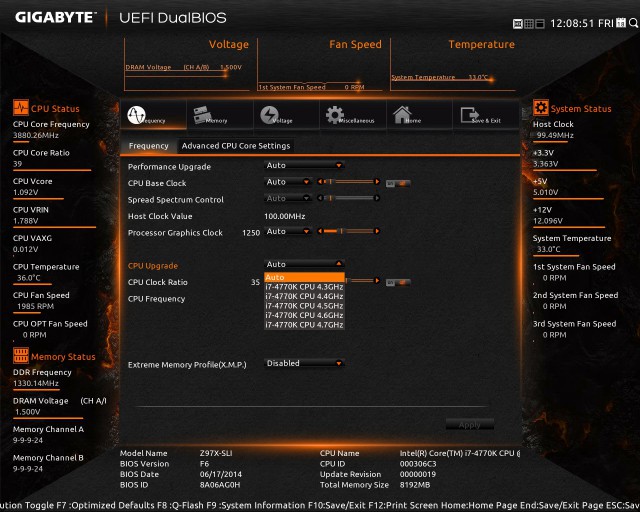The width and height of the screenshot is (640, 512).
Task: Click Total Memory Size 8192MB value
Action: [415, 485]
